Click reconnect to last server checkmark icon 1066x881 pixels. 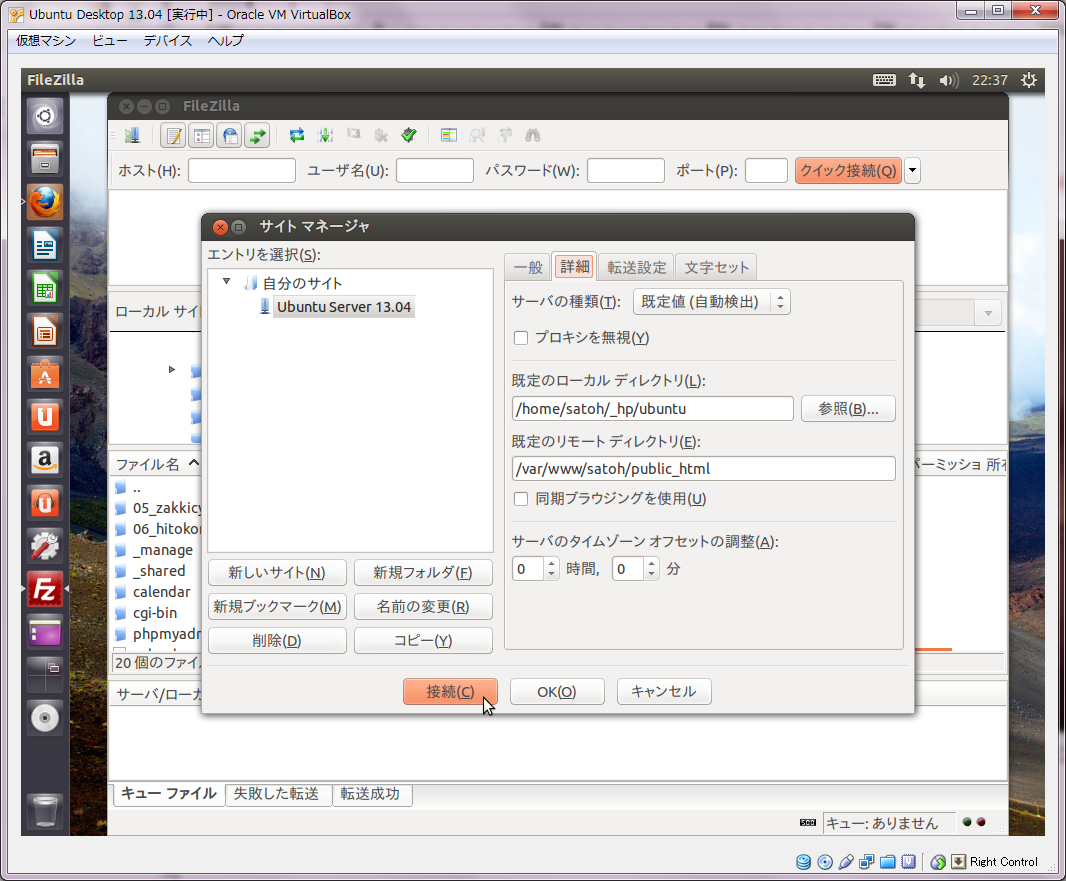point(409,135)
